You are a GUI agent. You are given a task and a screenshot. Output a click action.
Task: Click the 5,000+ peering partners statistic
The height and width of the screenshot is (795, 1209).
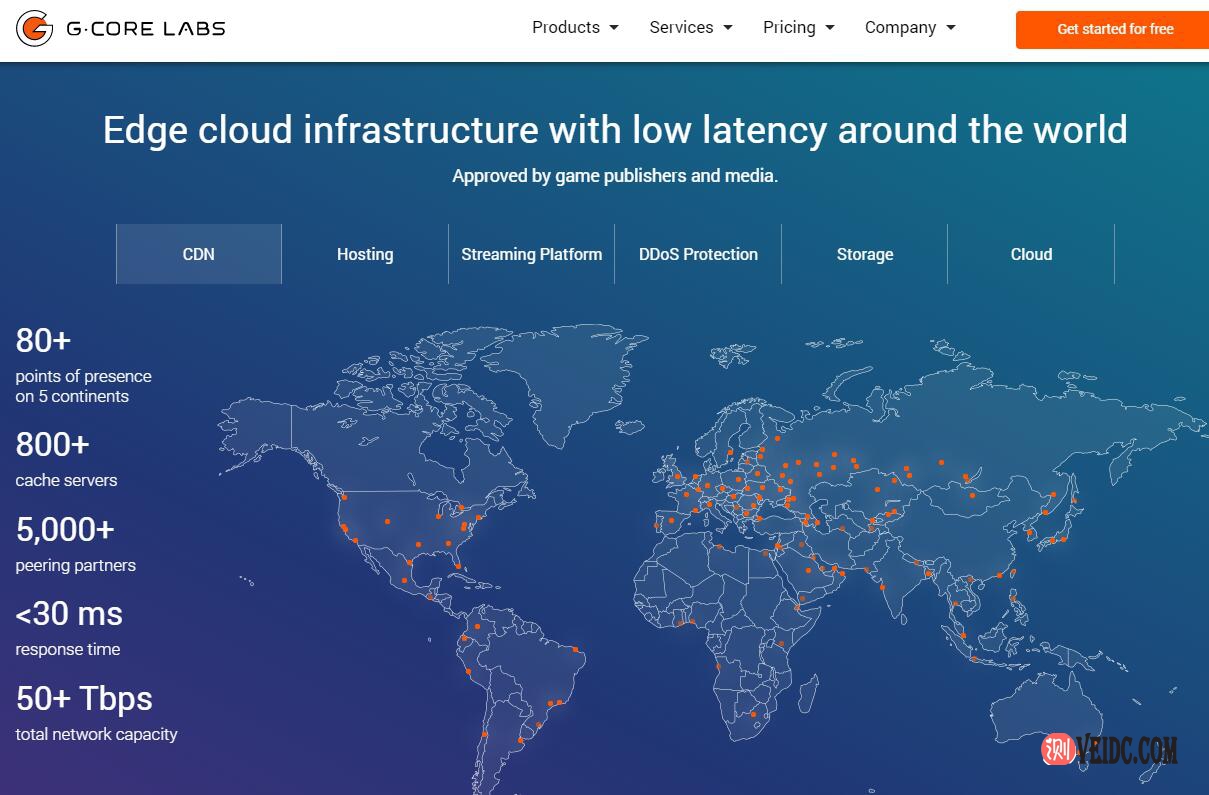coord(75,543)
